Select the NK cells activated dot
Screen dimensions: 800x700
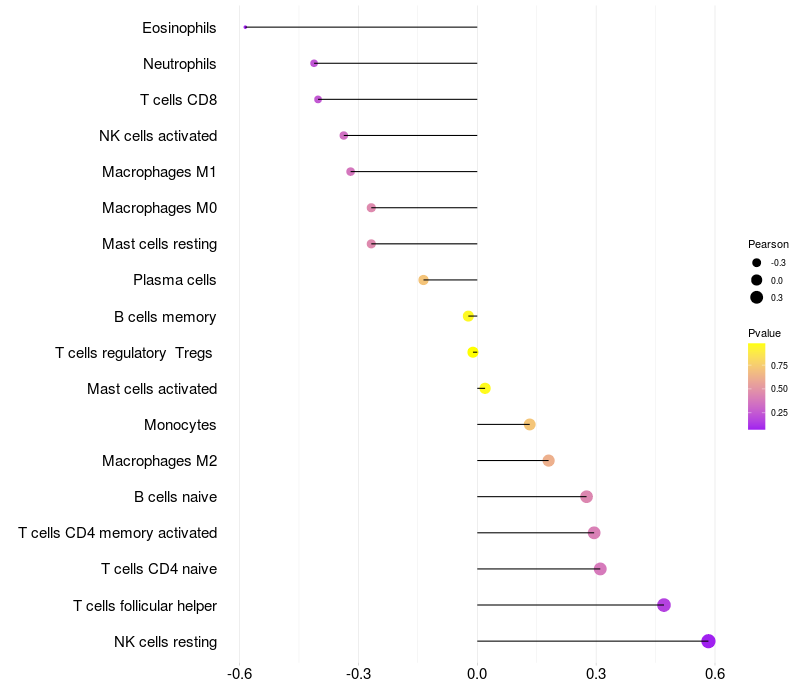[343, 136]
